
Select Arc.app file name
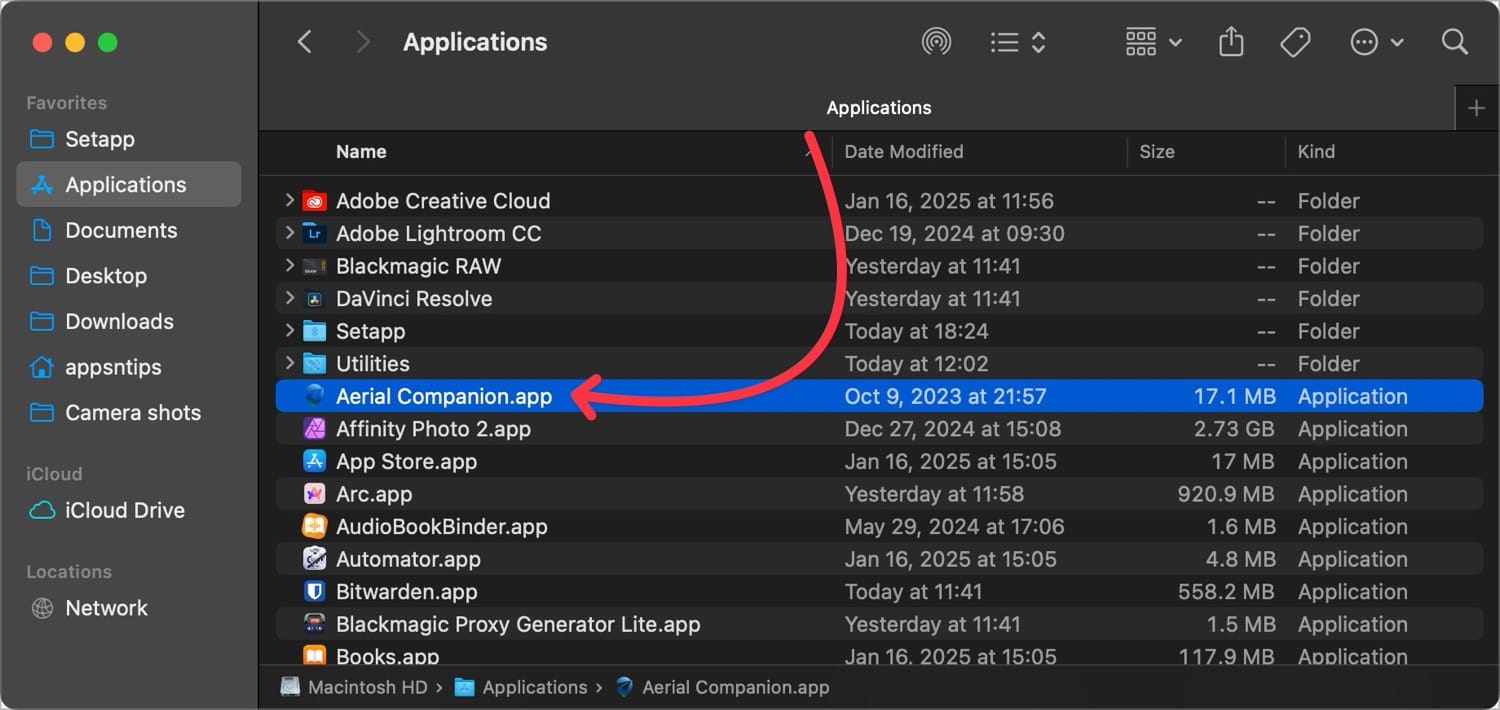click(x=374, y=494)
